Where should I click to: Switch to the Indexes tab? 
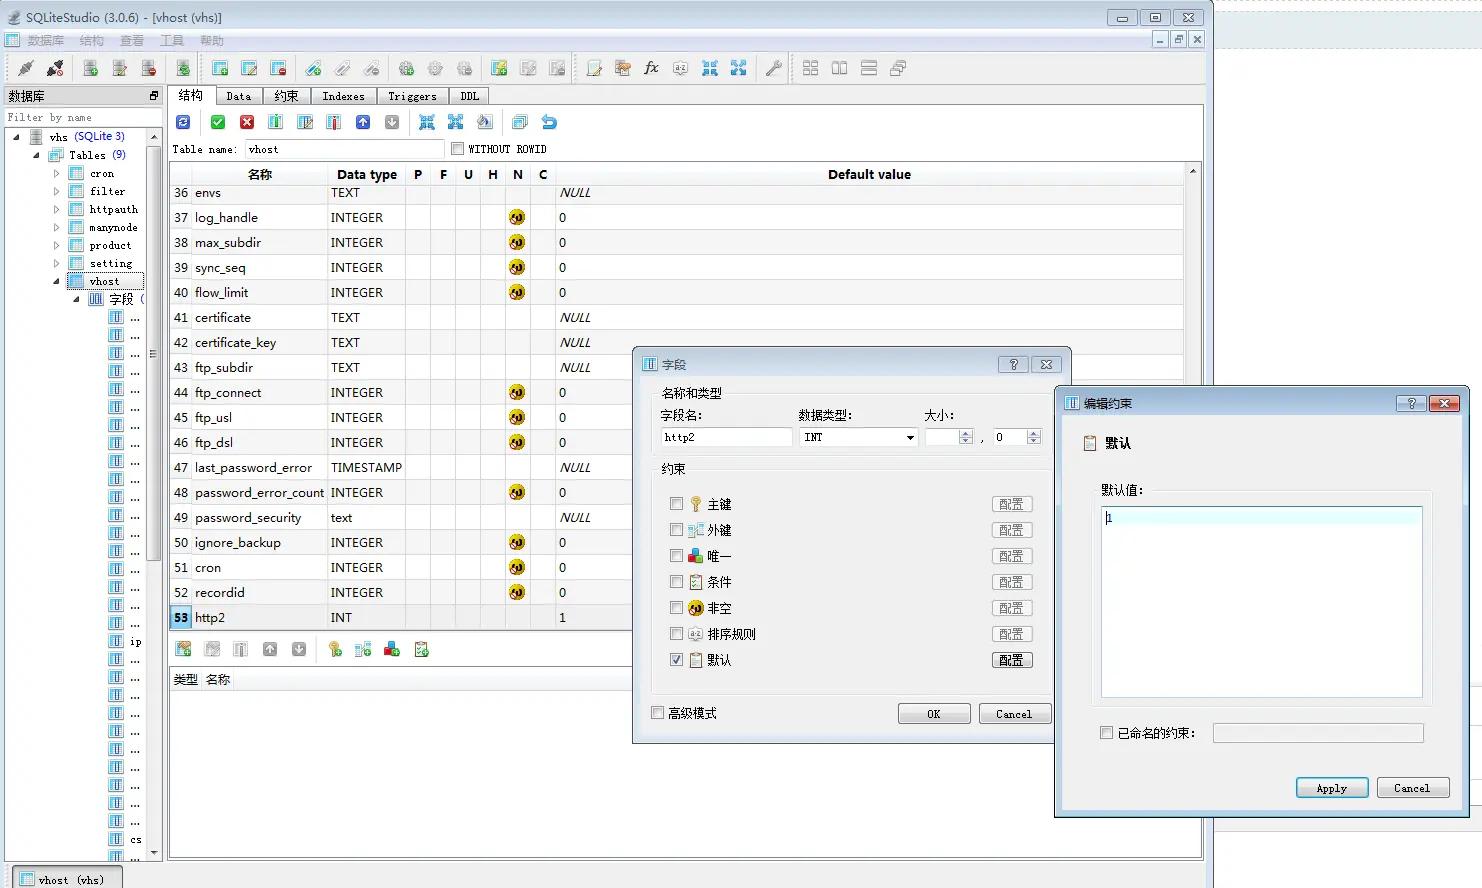pyautogui.click(x=343, y=96)
